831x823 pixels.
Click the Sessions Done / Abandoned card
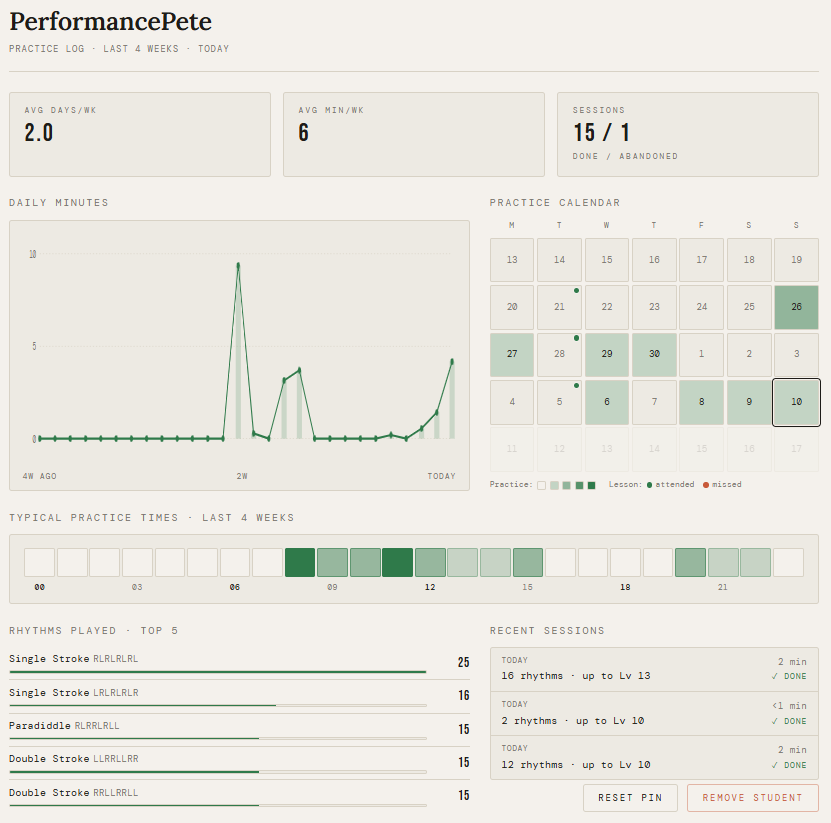point(688,135)
